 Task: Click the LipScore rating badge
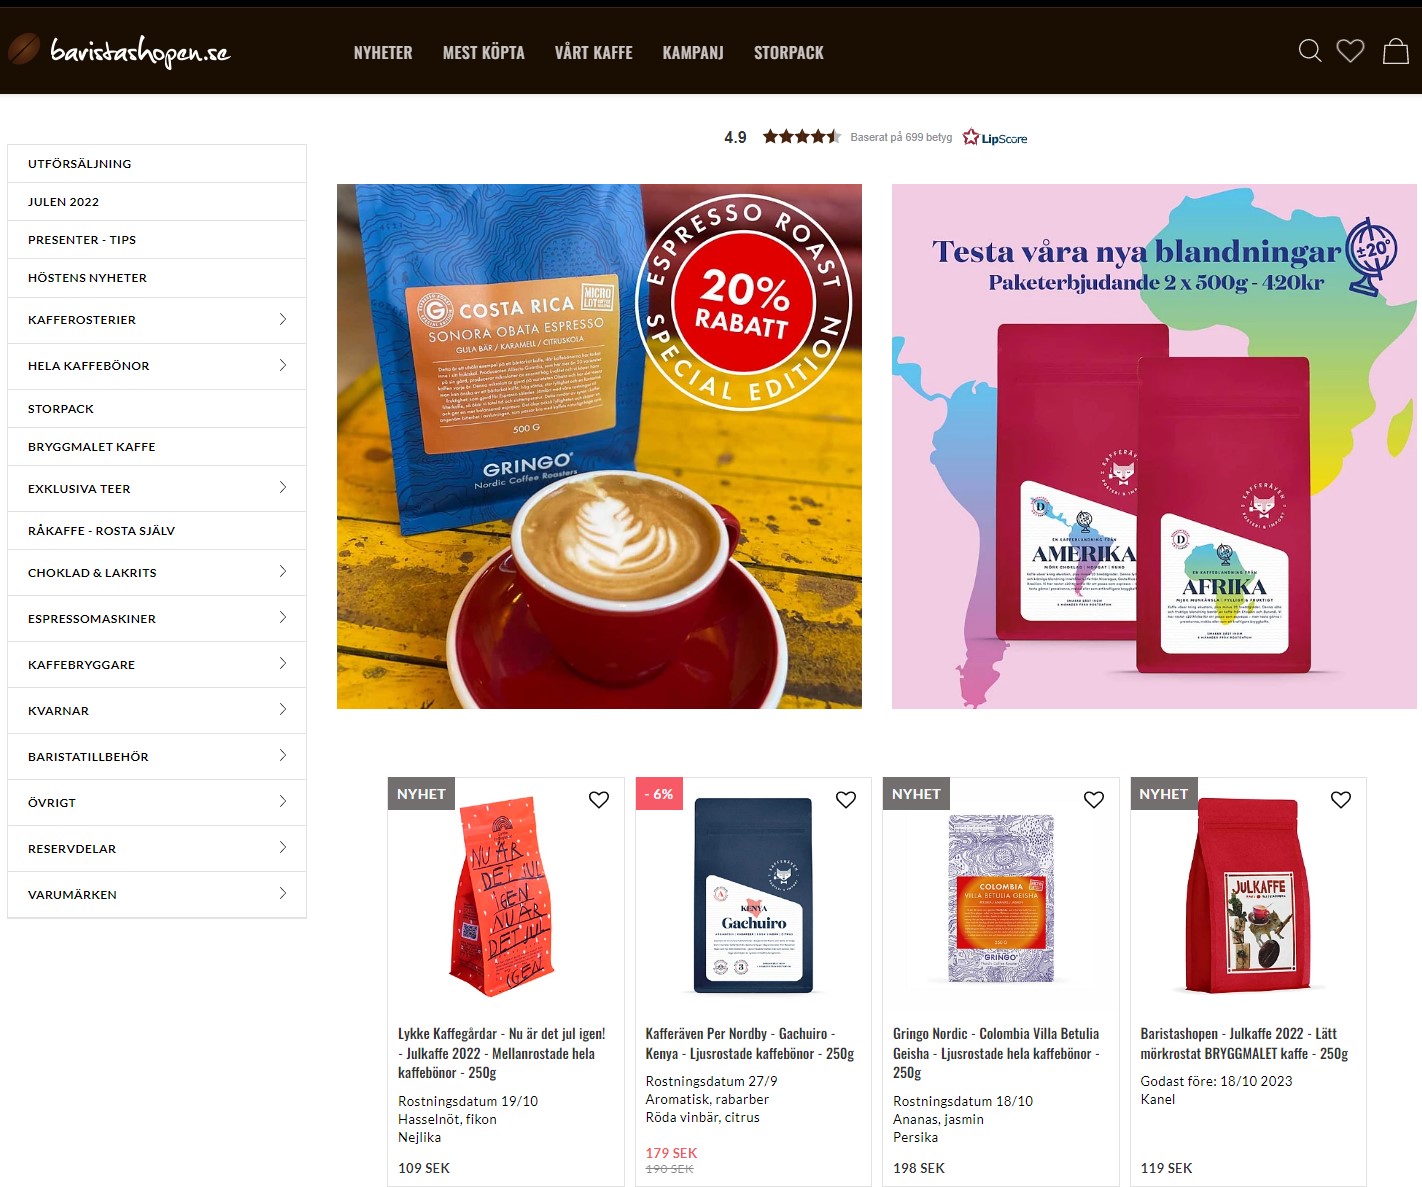point(875,137)
